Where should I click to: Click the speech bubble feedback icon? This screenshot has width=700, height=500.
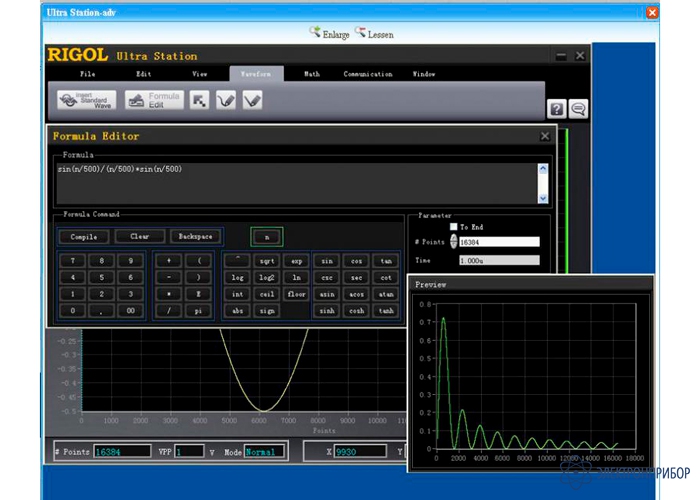(578, 109)
